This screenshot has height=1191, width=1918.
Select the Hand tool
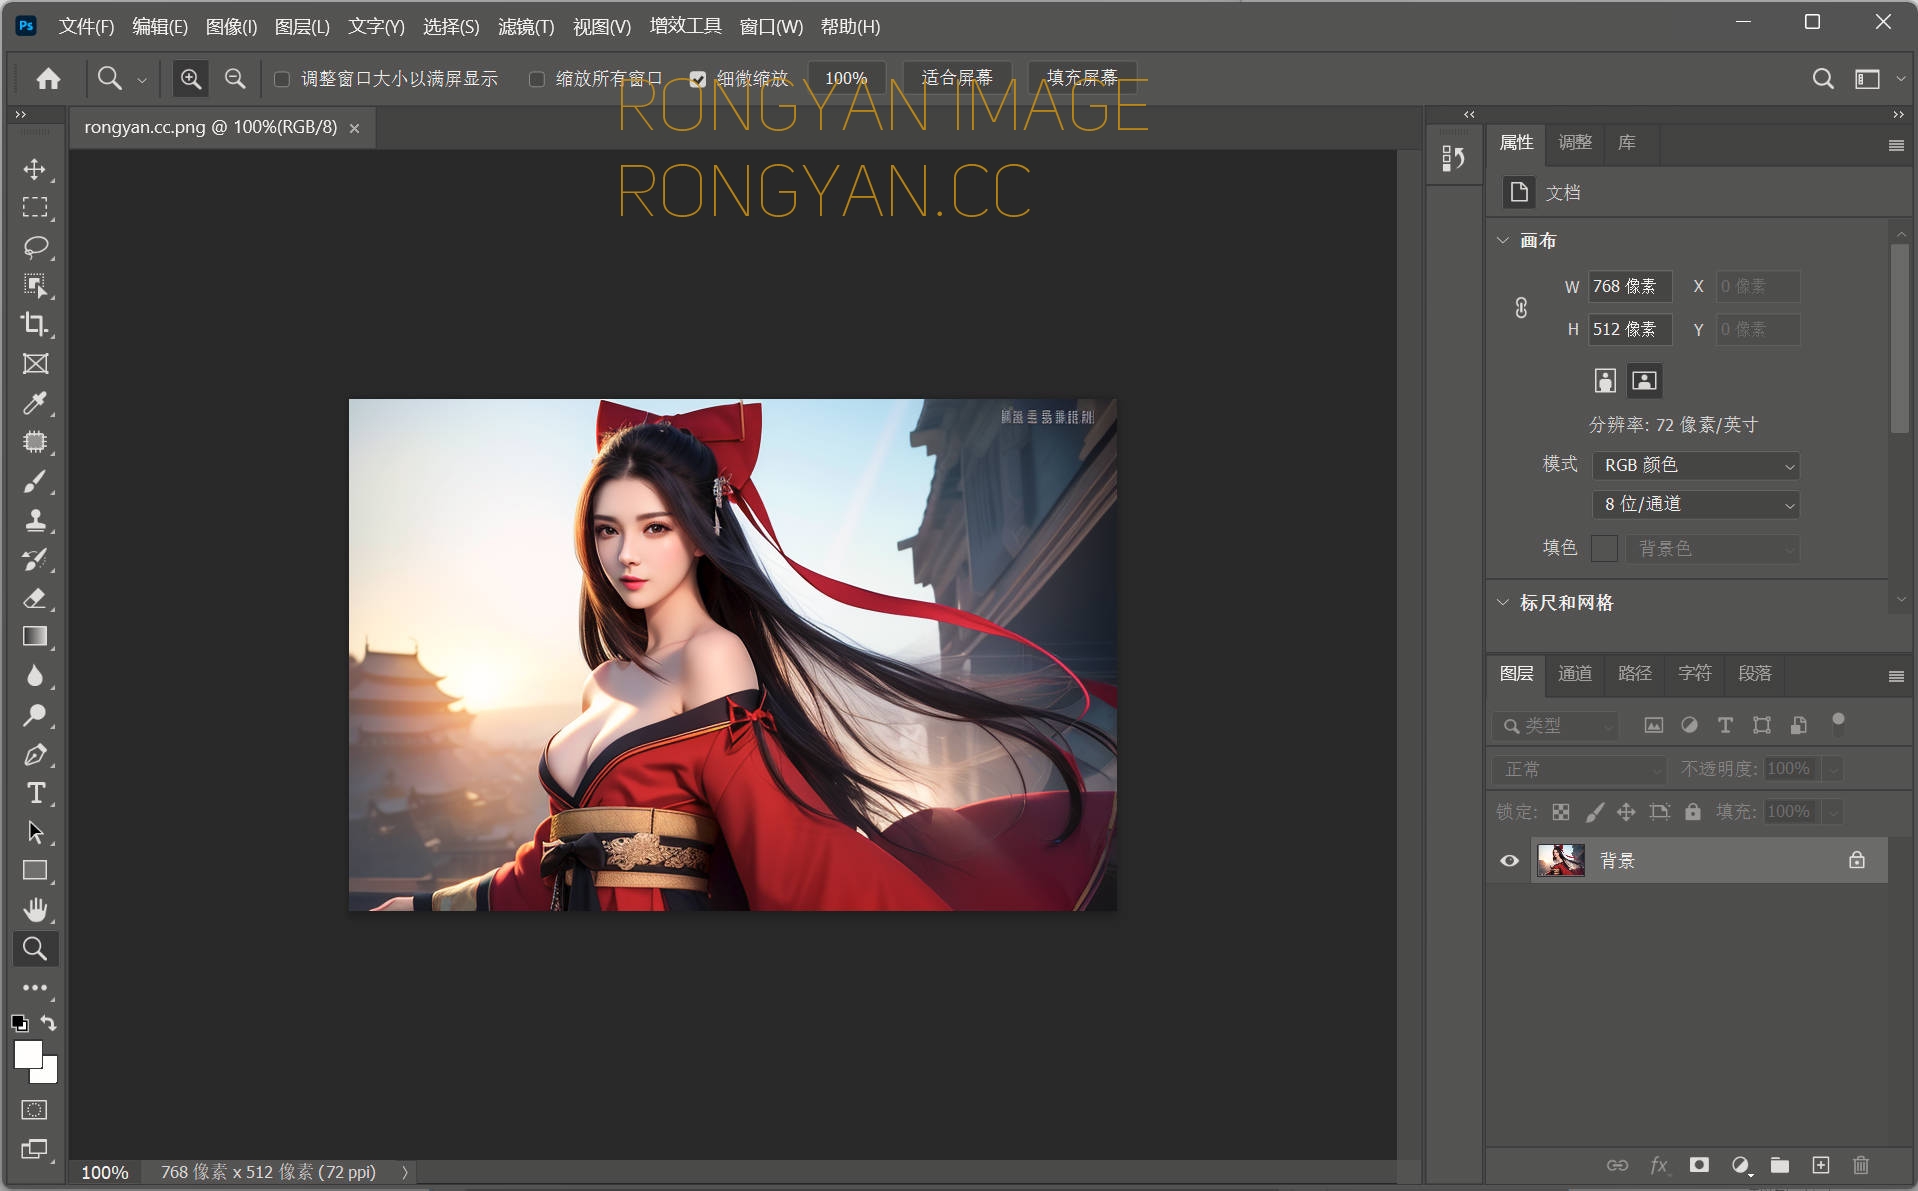[35, 910]
